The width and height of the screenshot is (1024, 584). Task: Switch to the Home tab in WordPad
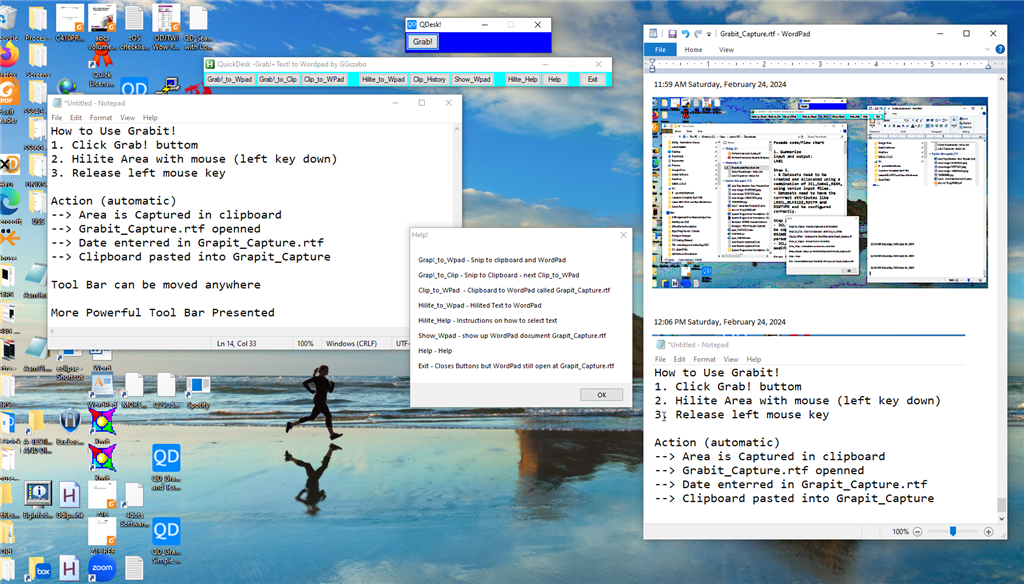tap(693, 50)
